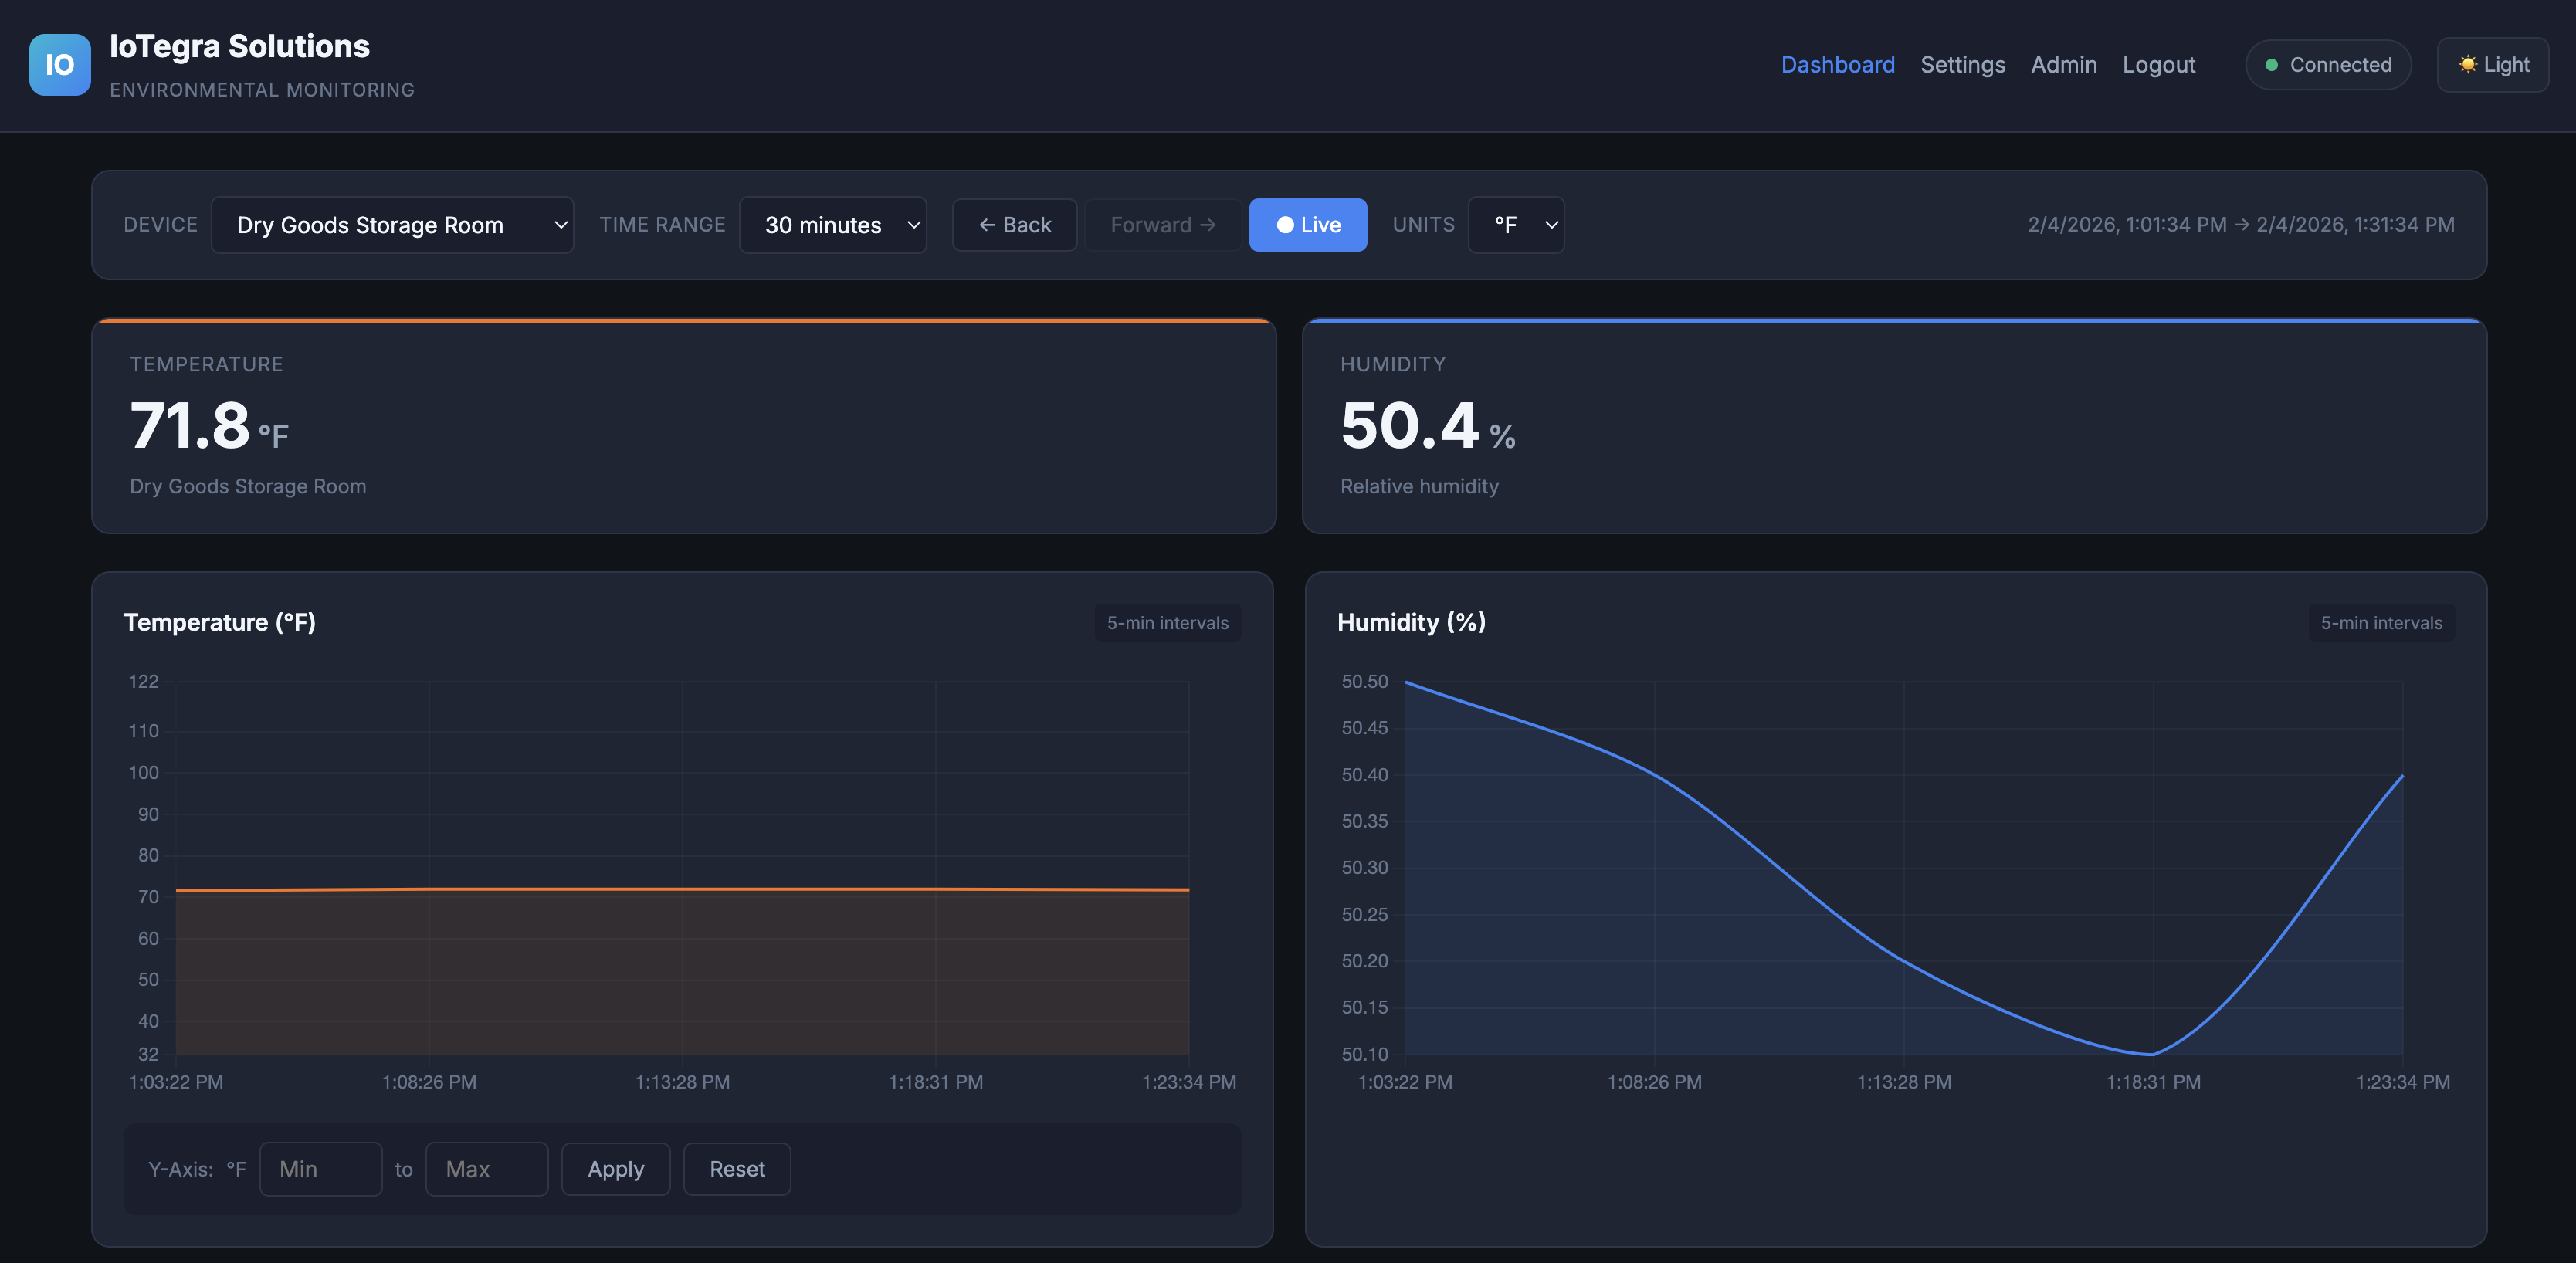The width and height of the screenshot is (2576, 1263).
Task: Click the forward arrow in the time controls
Action: click(1163, 224)
